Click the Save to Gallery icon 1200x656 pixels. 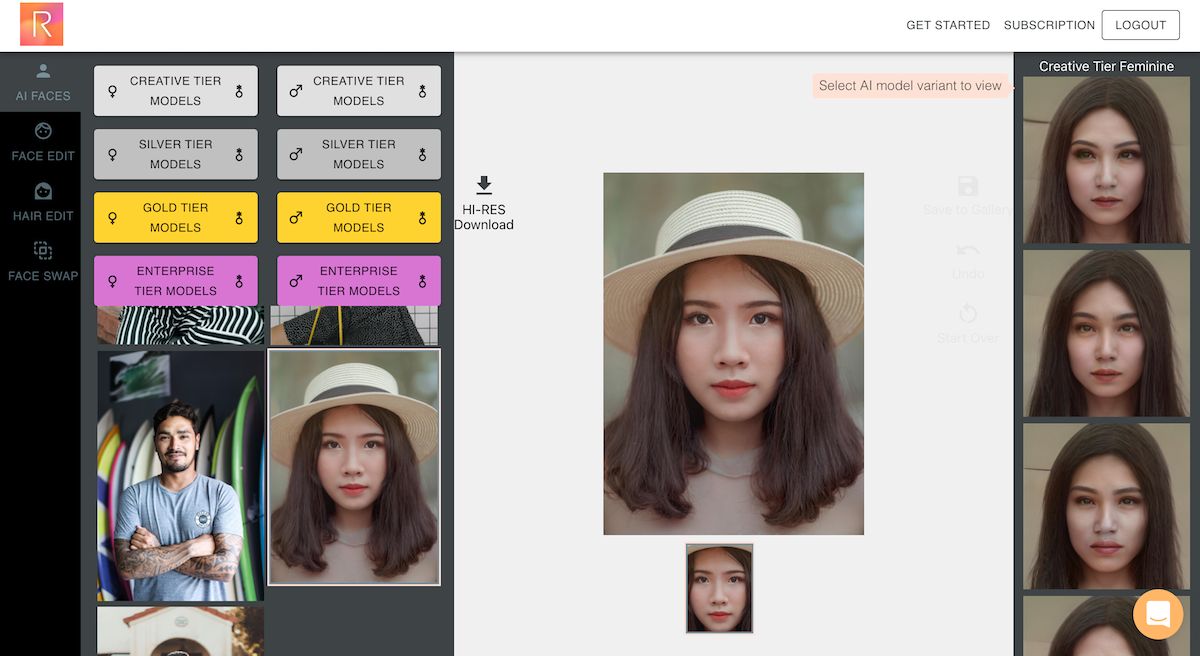(x=967, y=187)
